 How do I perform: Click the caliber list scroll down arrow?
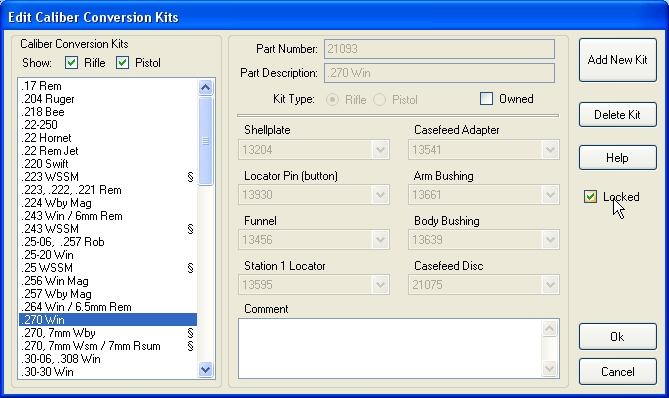pyautogui.click(x=205, y=369)
